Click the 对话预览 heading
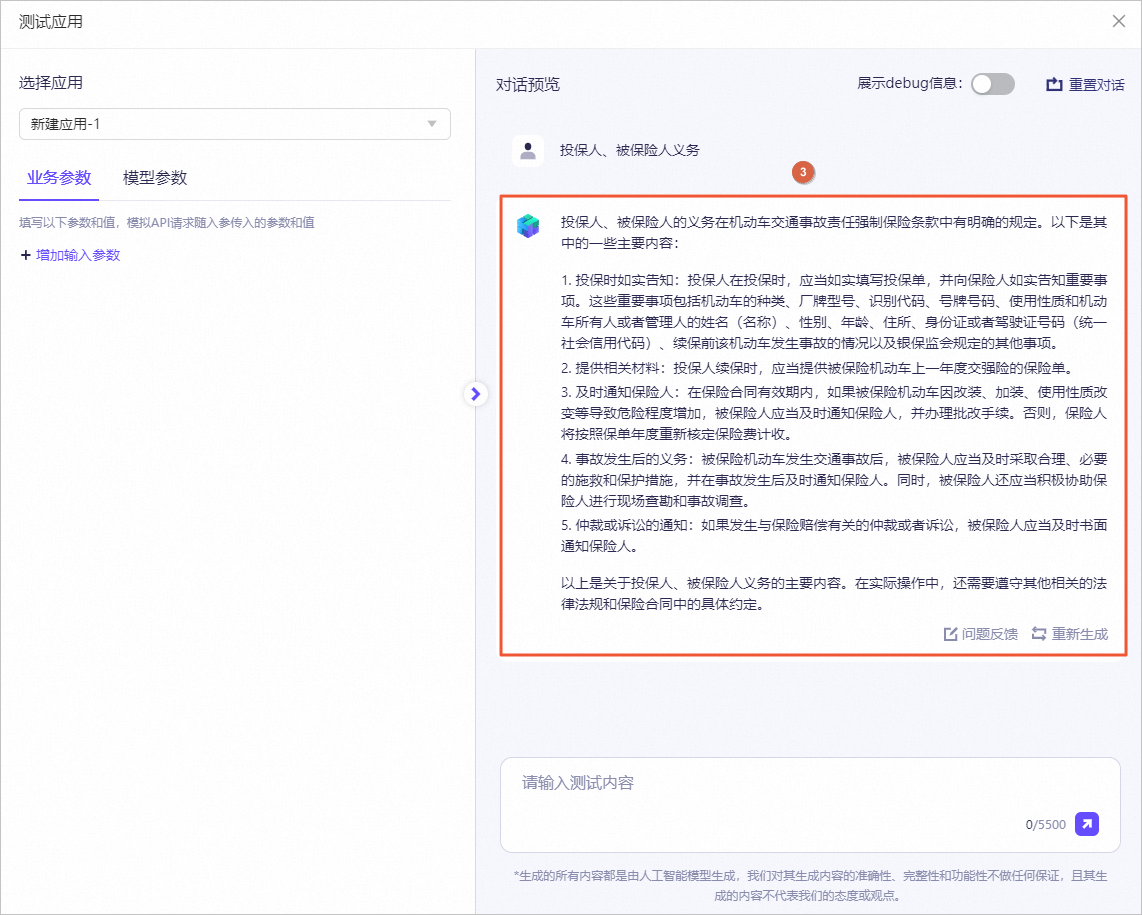 tap(528, 85)
